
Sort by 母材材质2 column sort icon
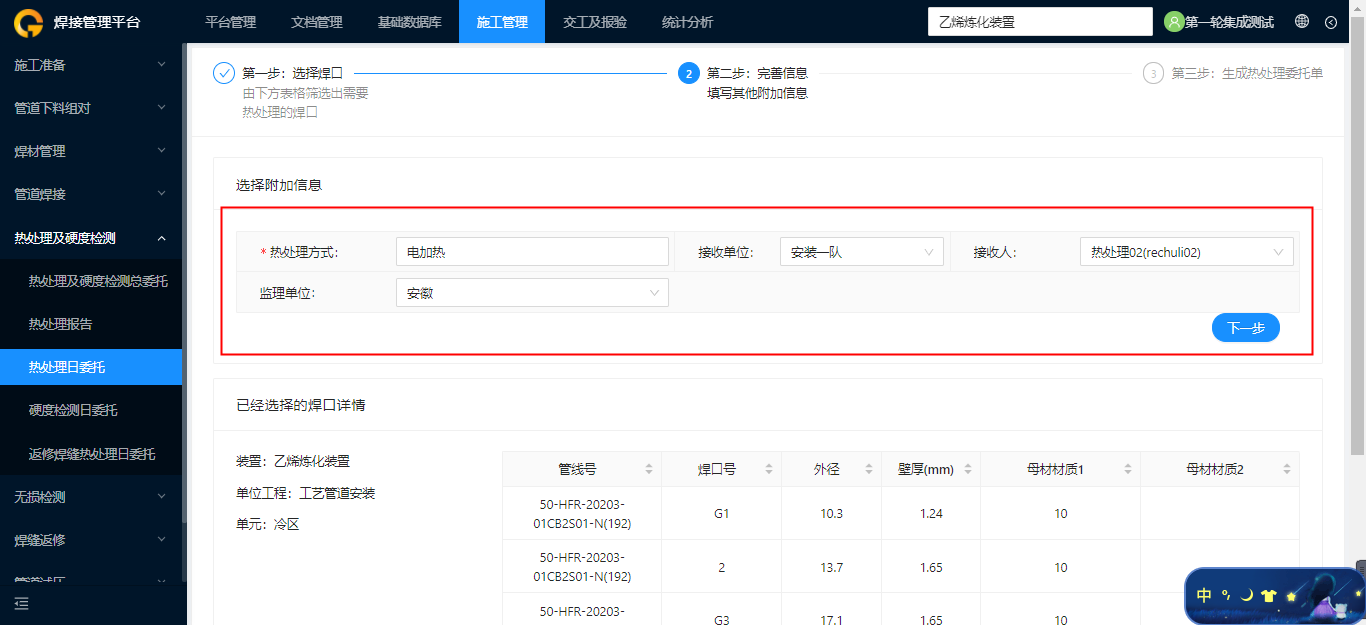point(1288,469)
